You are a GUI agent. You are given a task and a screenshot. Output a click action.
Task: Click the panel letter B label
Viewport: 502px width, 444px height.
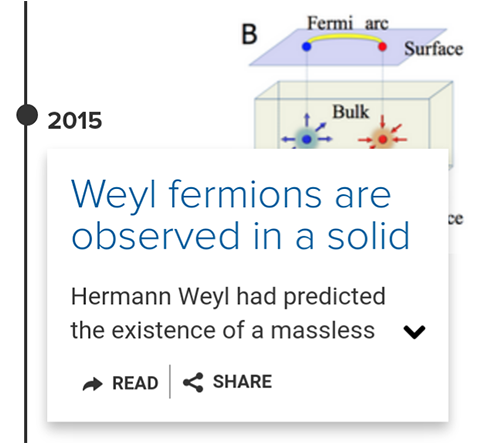click(x=249, y=34)
